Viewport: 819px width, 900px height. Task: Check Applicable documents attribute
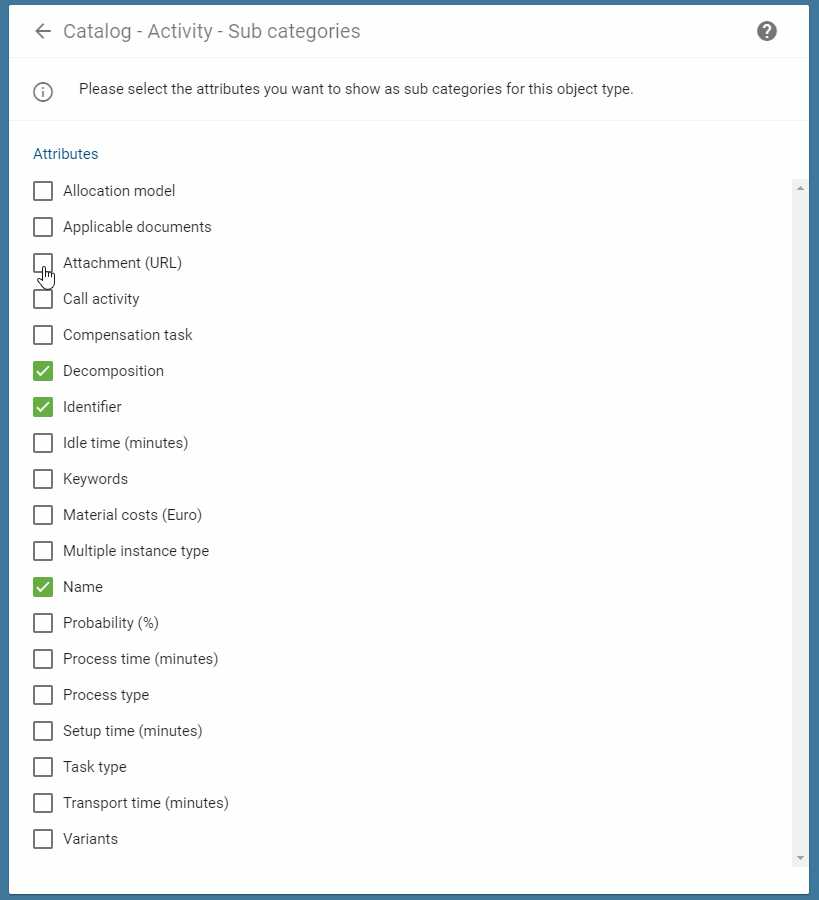coord(43,226)
